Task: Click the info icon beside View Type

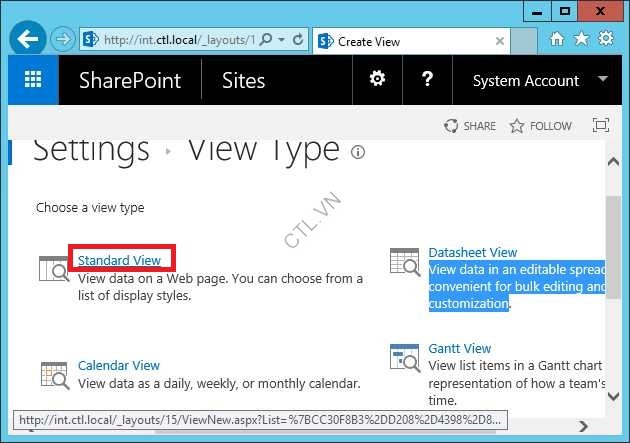Action: click(x=358, y=152)
